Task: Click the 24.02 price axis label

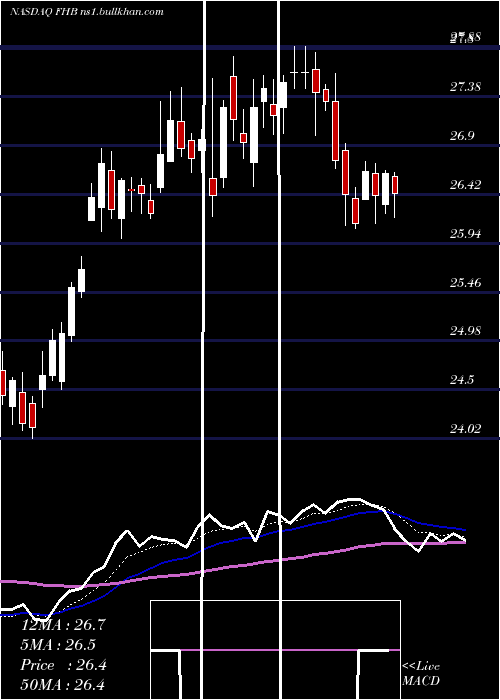Action: coord(465,429)
